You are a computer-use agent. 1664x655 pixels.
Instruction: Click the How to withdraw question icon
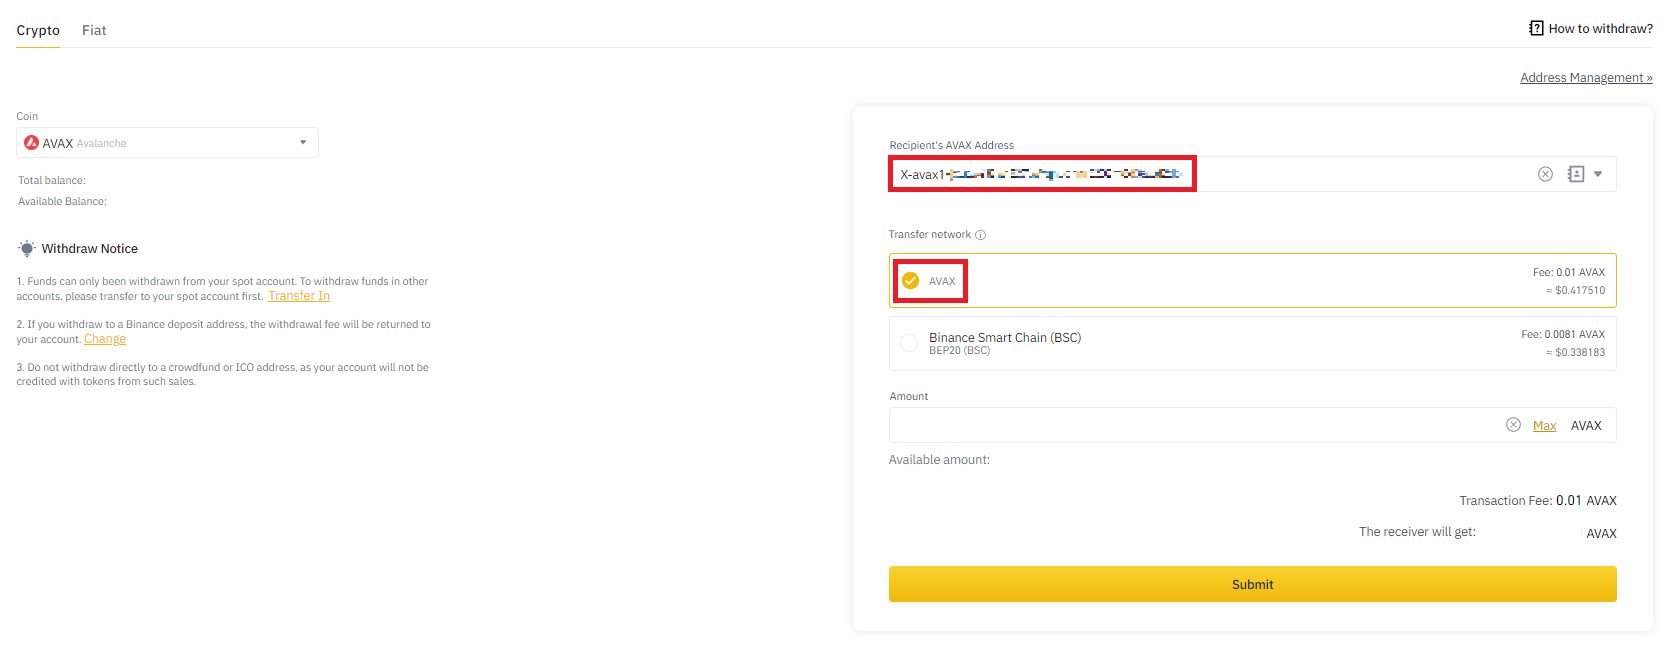point(1536,28)
